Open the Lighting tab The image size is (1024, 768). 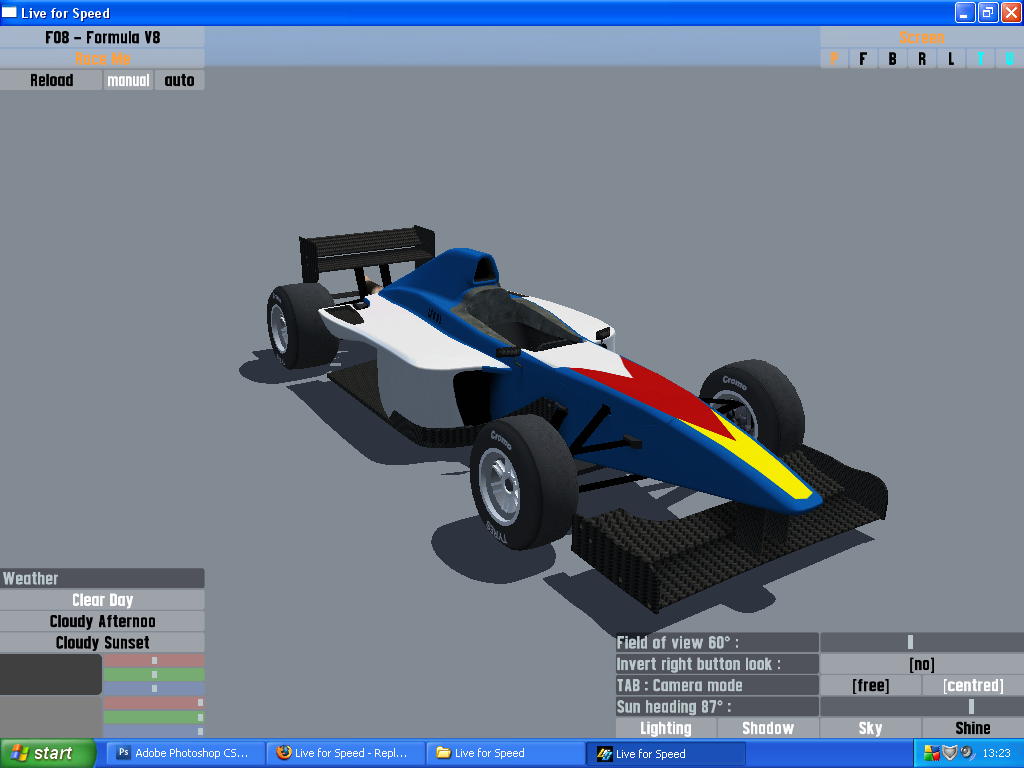[x=666, y=728]
